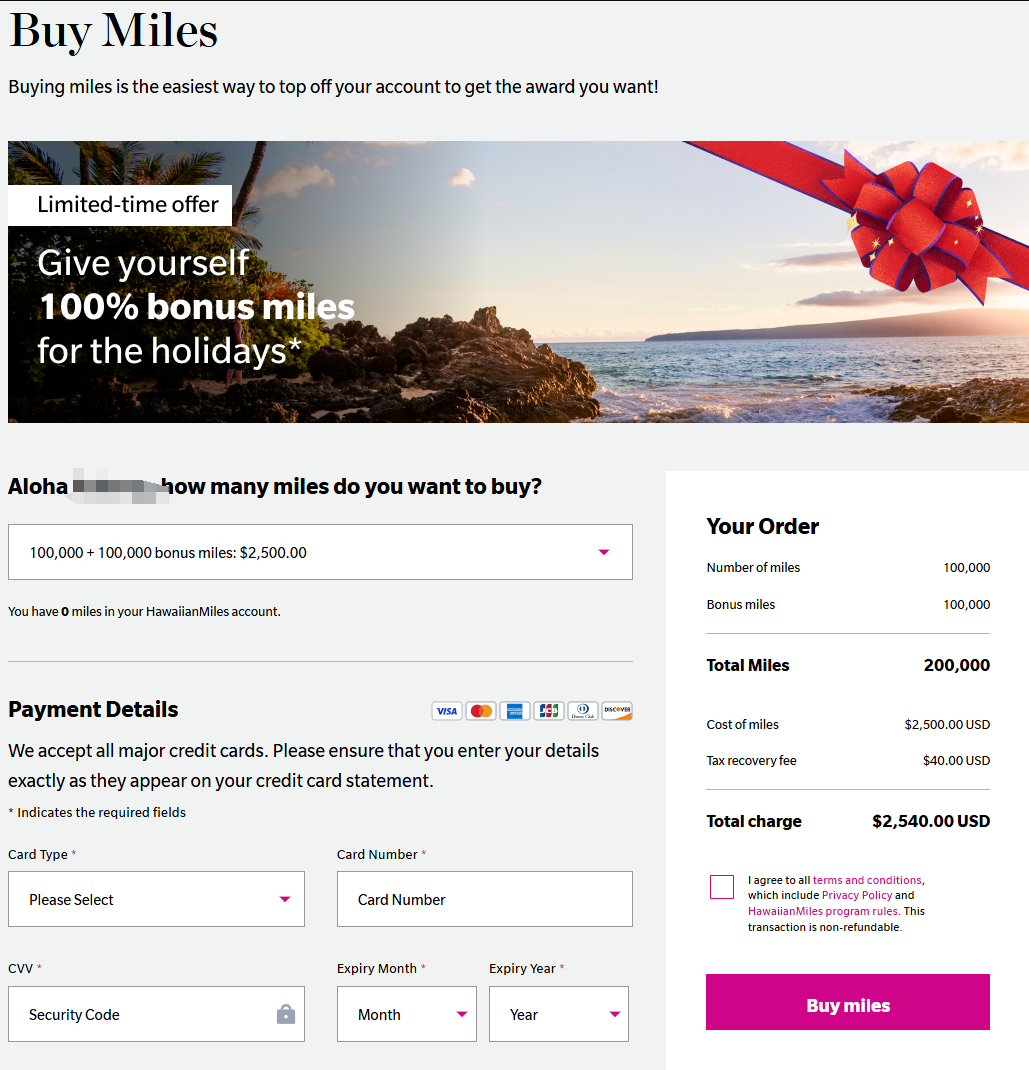Click the lock icon in Security Code field
The image size is (1029, 1070).
(286, 1014)
